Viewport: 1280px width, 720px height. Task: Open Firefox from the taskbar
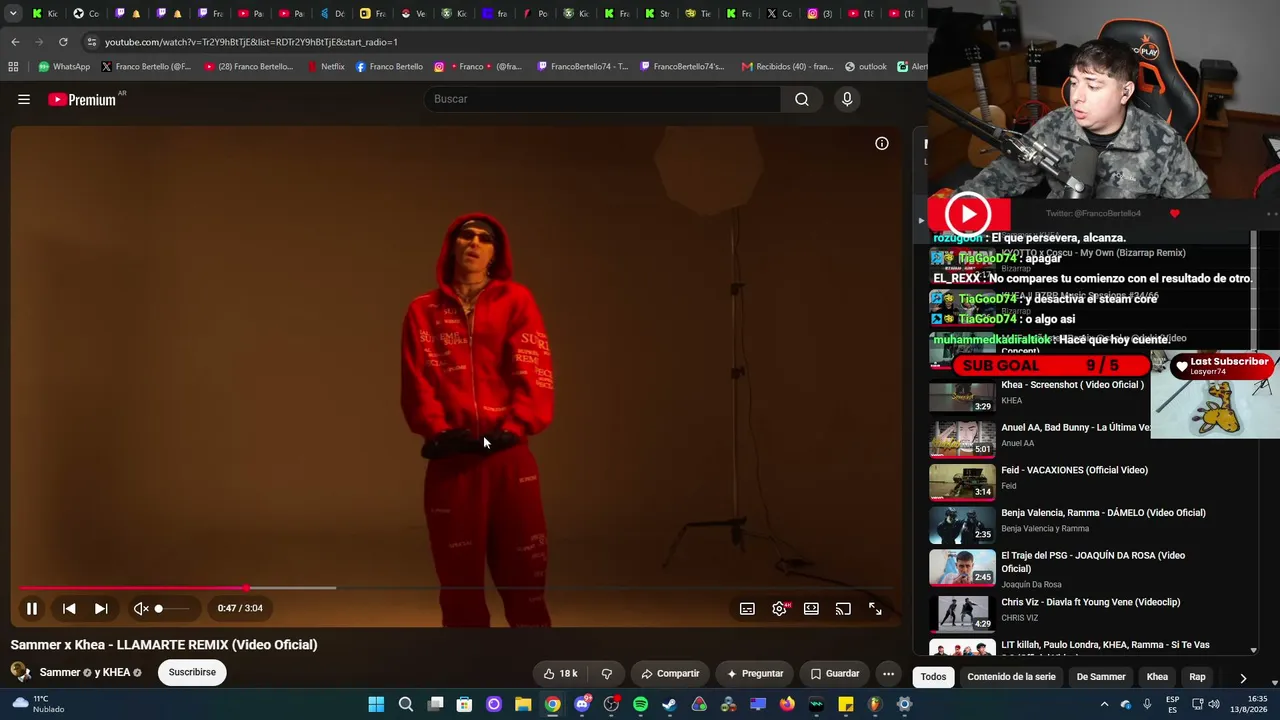(x=787, y=704)
